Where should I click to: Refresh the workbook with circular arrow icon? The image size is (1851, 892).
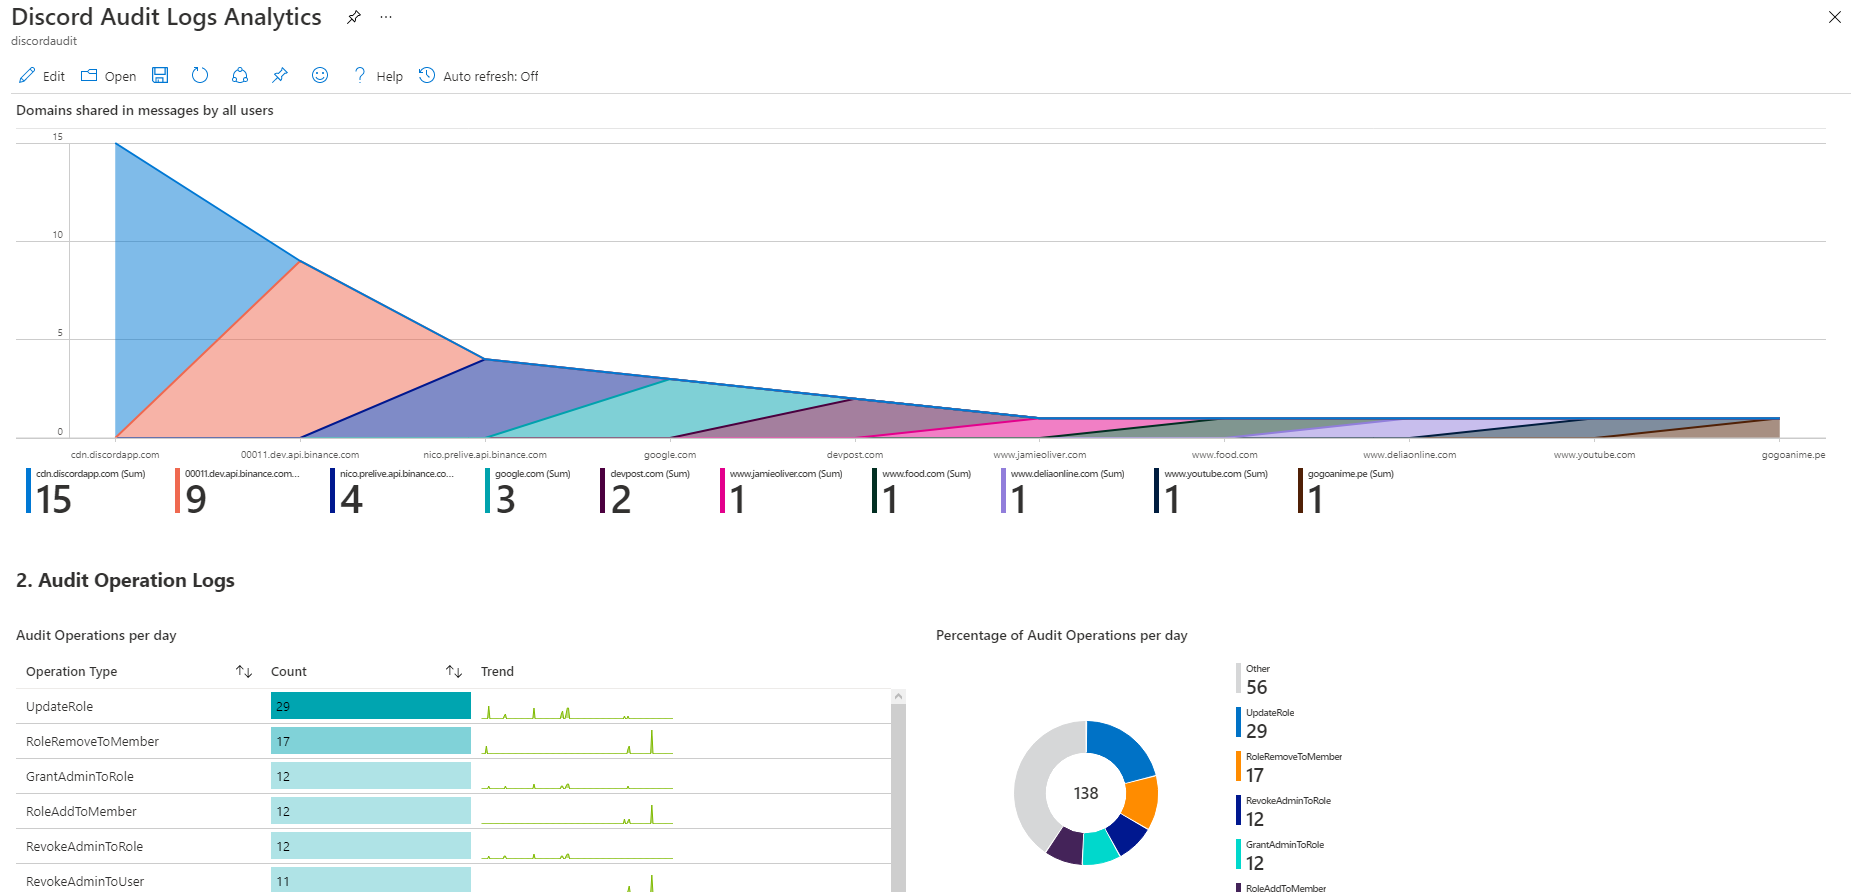pos(200,75)
